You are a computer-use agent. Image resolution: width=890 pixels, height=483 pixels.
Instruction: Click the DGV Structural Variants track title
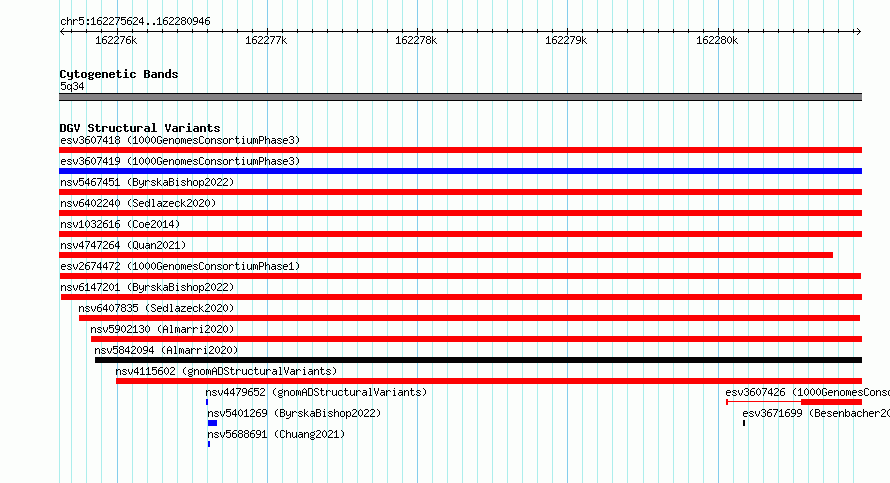coord(140,128)
